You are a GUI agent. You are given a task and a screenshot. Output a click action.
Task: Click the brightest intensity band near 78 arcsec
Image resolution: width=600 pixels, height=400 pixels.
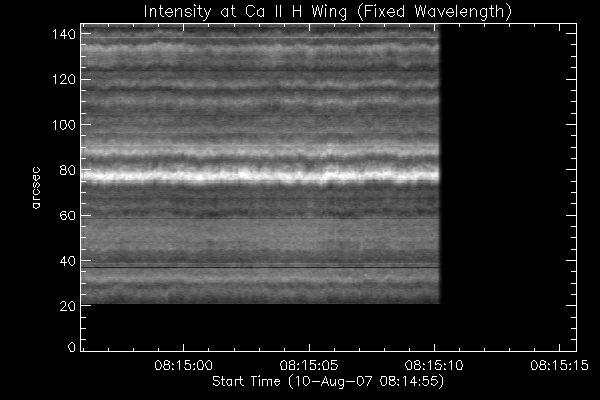pos(261,176)
